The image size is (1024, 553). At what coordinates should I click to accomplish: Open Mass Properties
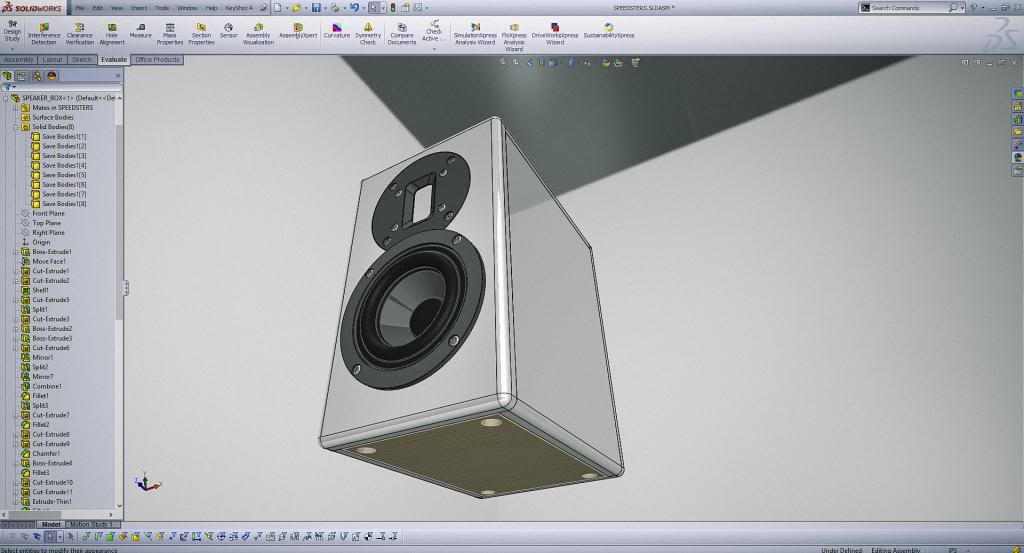(170, 34)
